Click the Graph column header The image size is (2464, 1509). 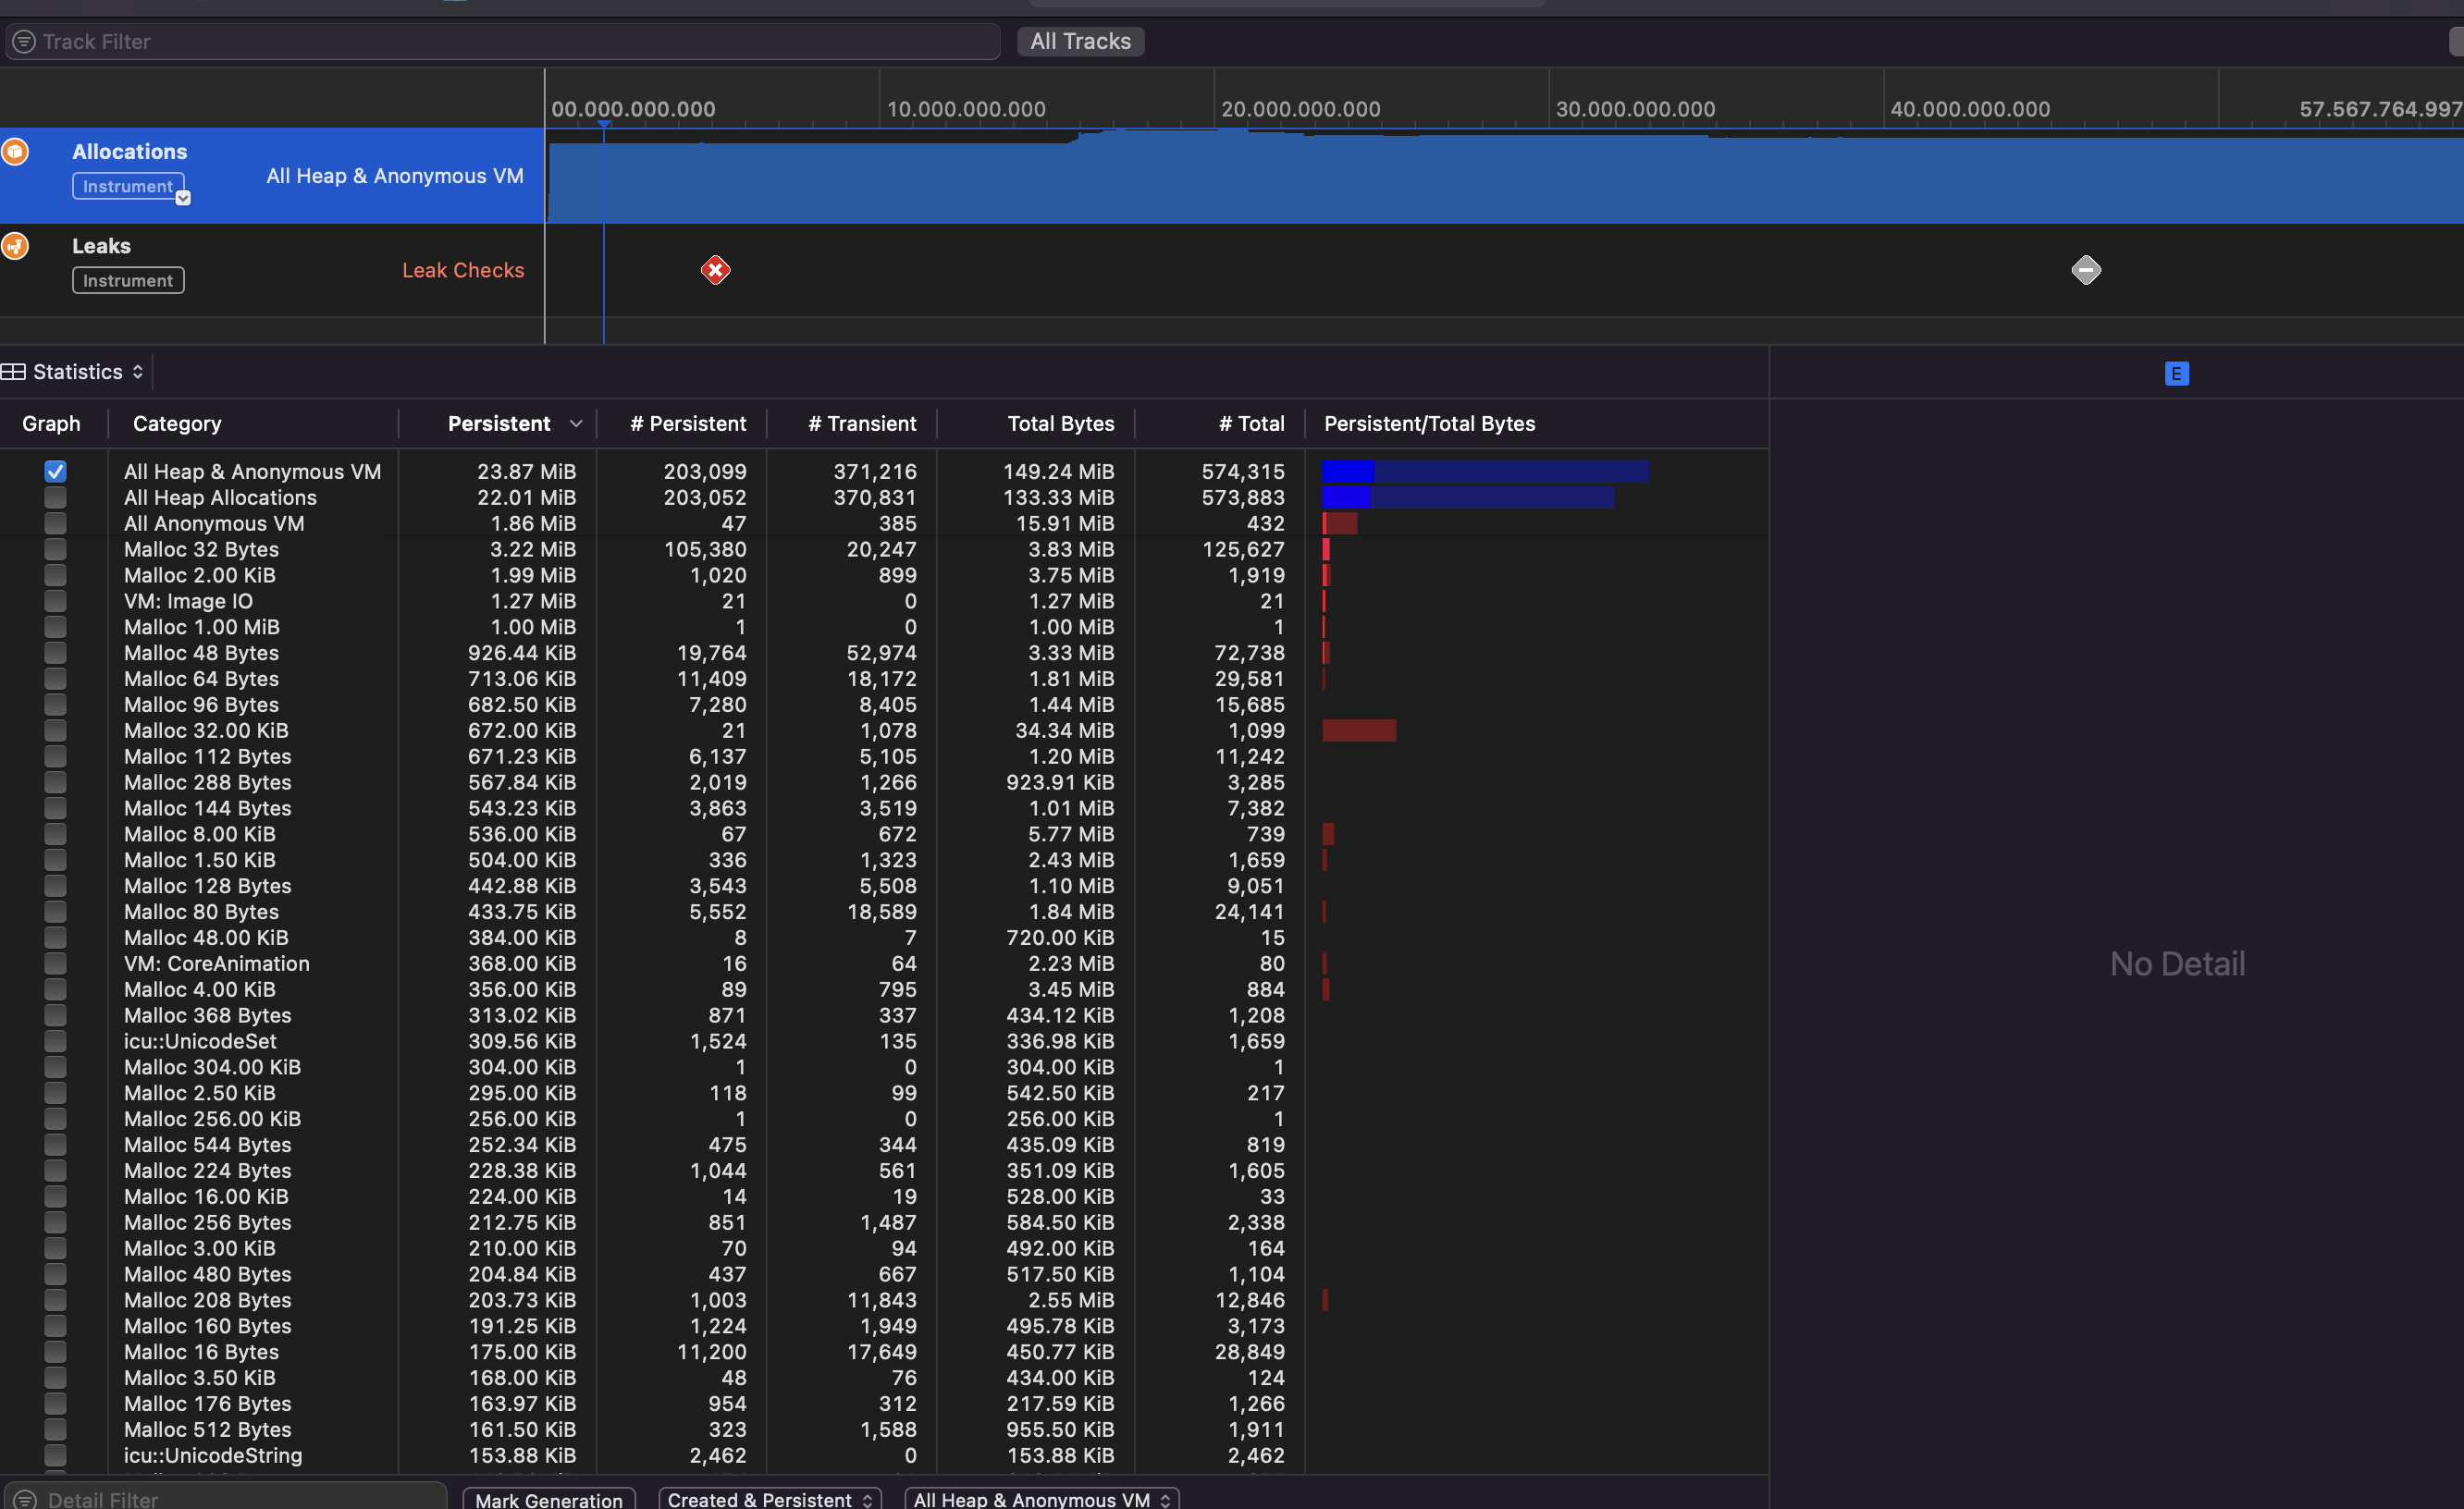pos(51,424)
